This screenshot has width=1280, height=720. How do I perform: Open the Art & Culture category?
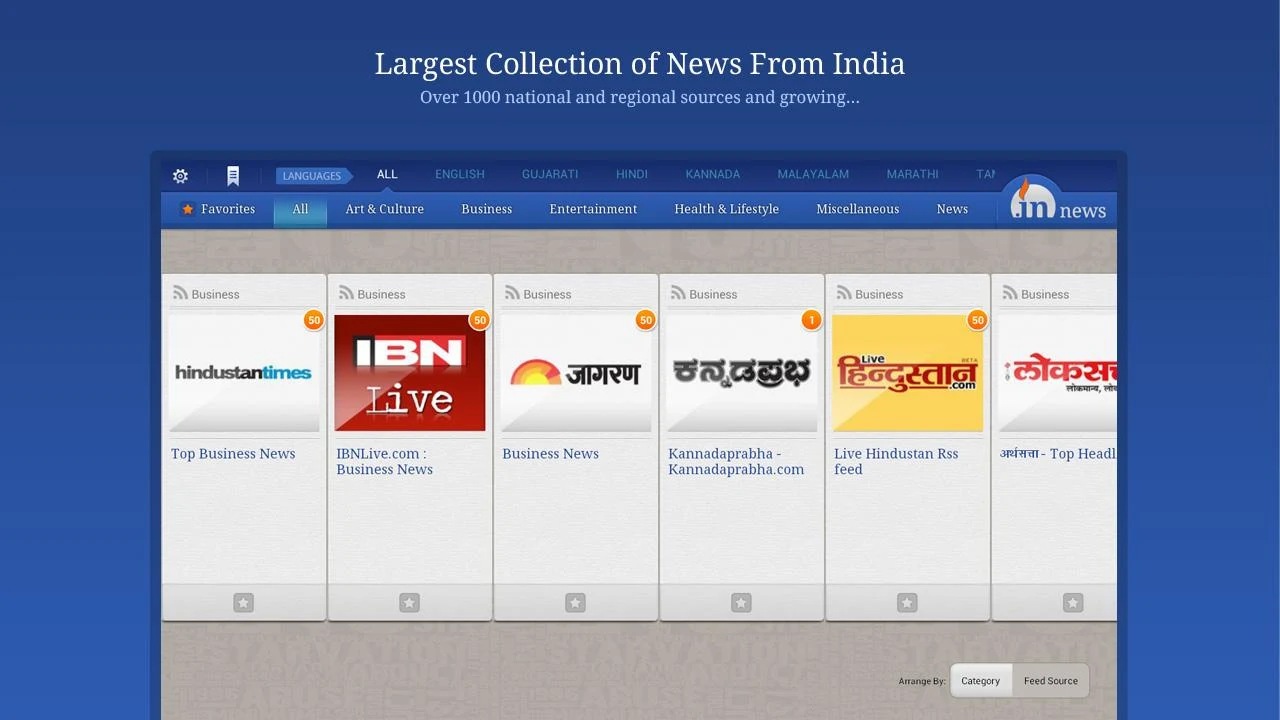tap(385, 209)
